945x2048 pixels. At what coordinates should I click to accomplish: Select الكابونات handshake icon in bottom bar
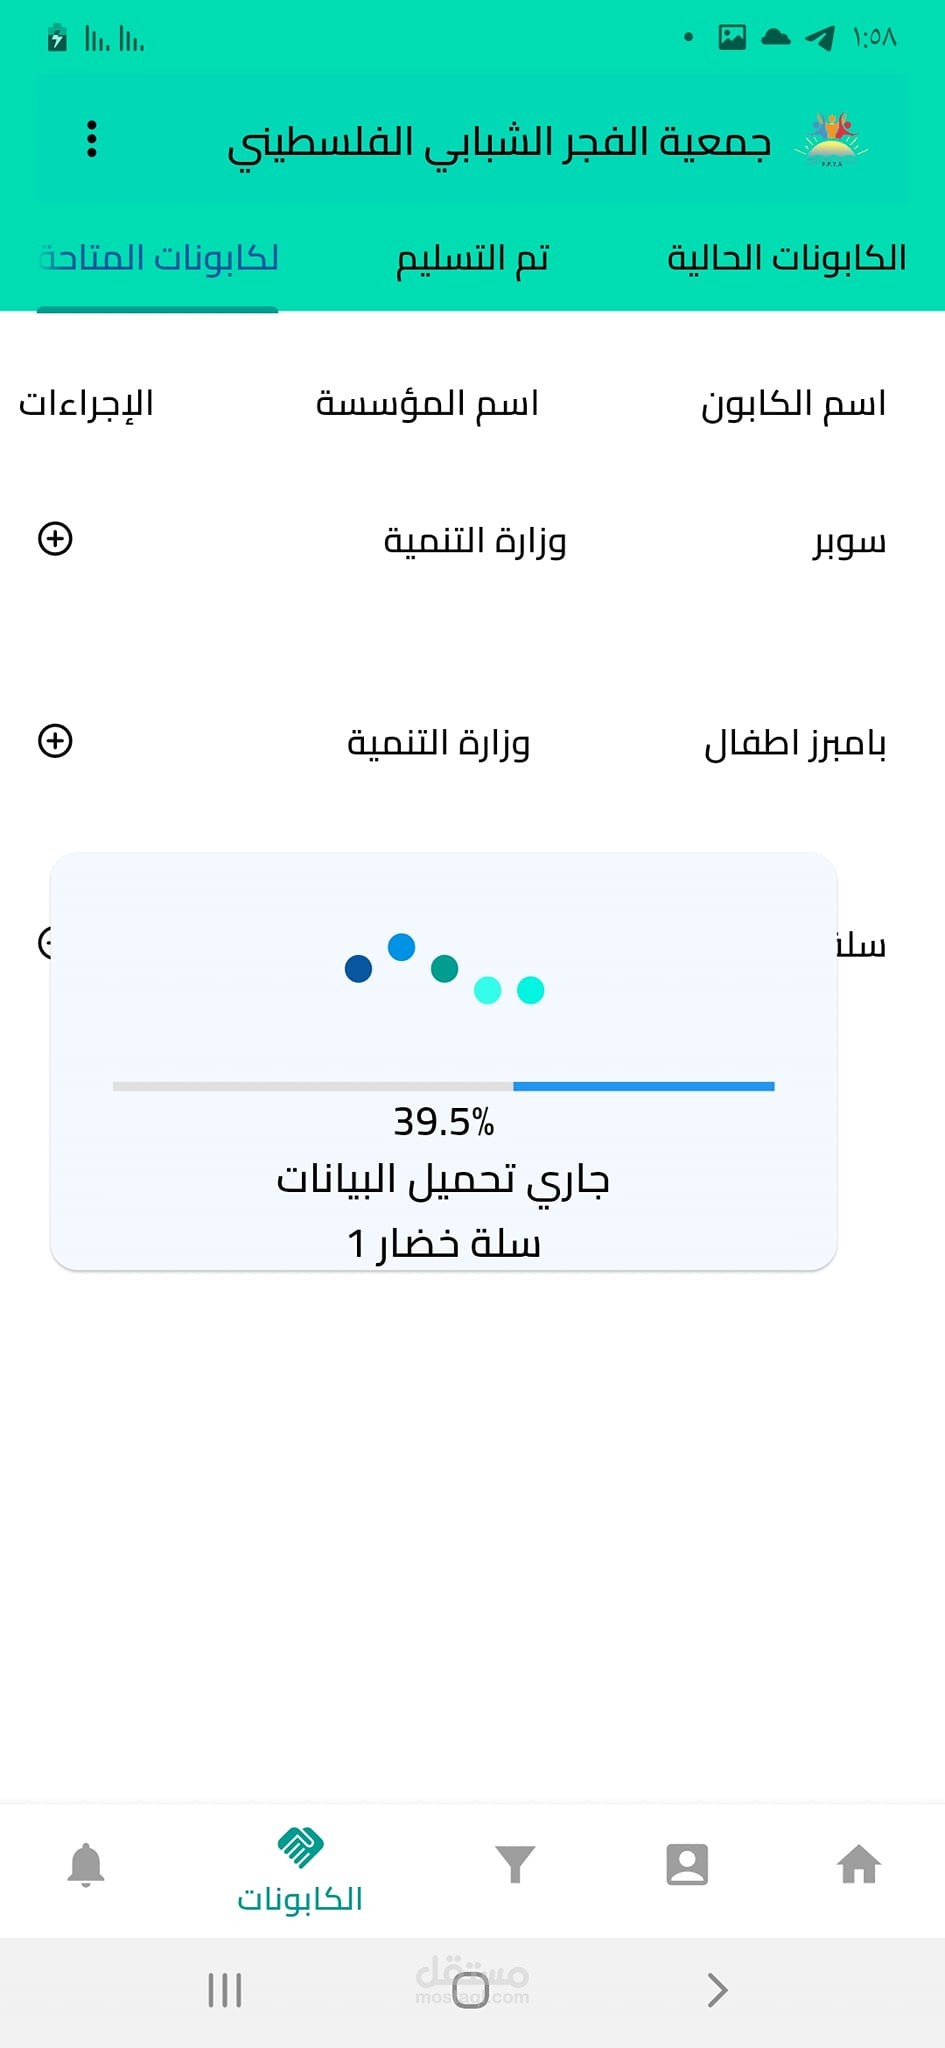point(299,1847)
